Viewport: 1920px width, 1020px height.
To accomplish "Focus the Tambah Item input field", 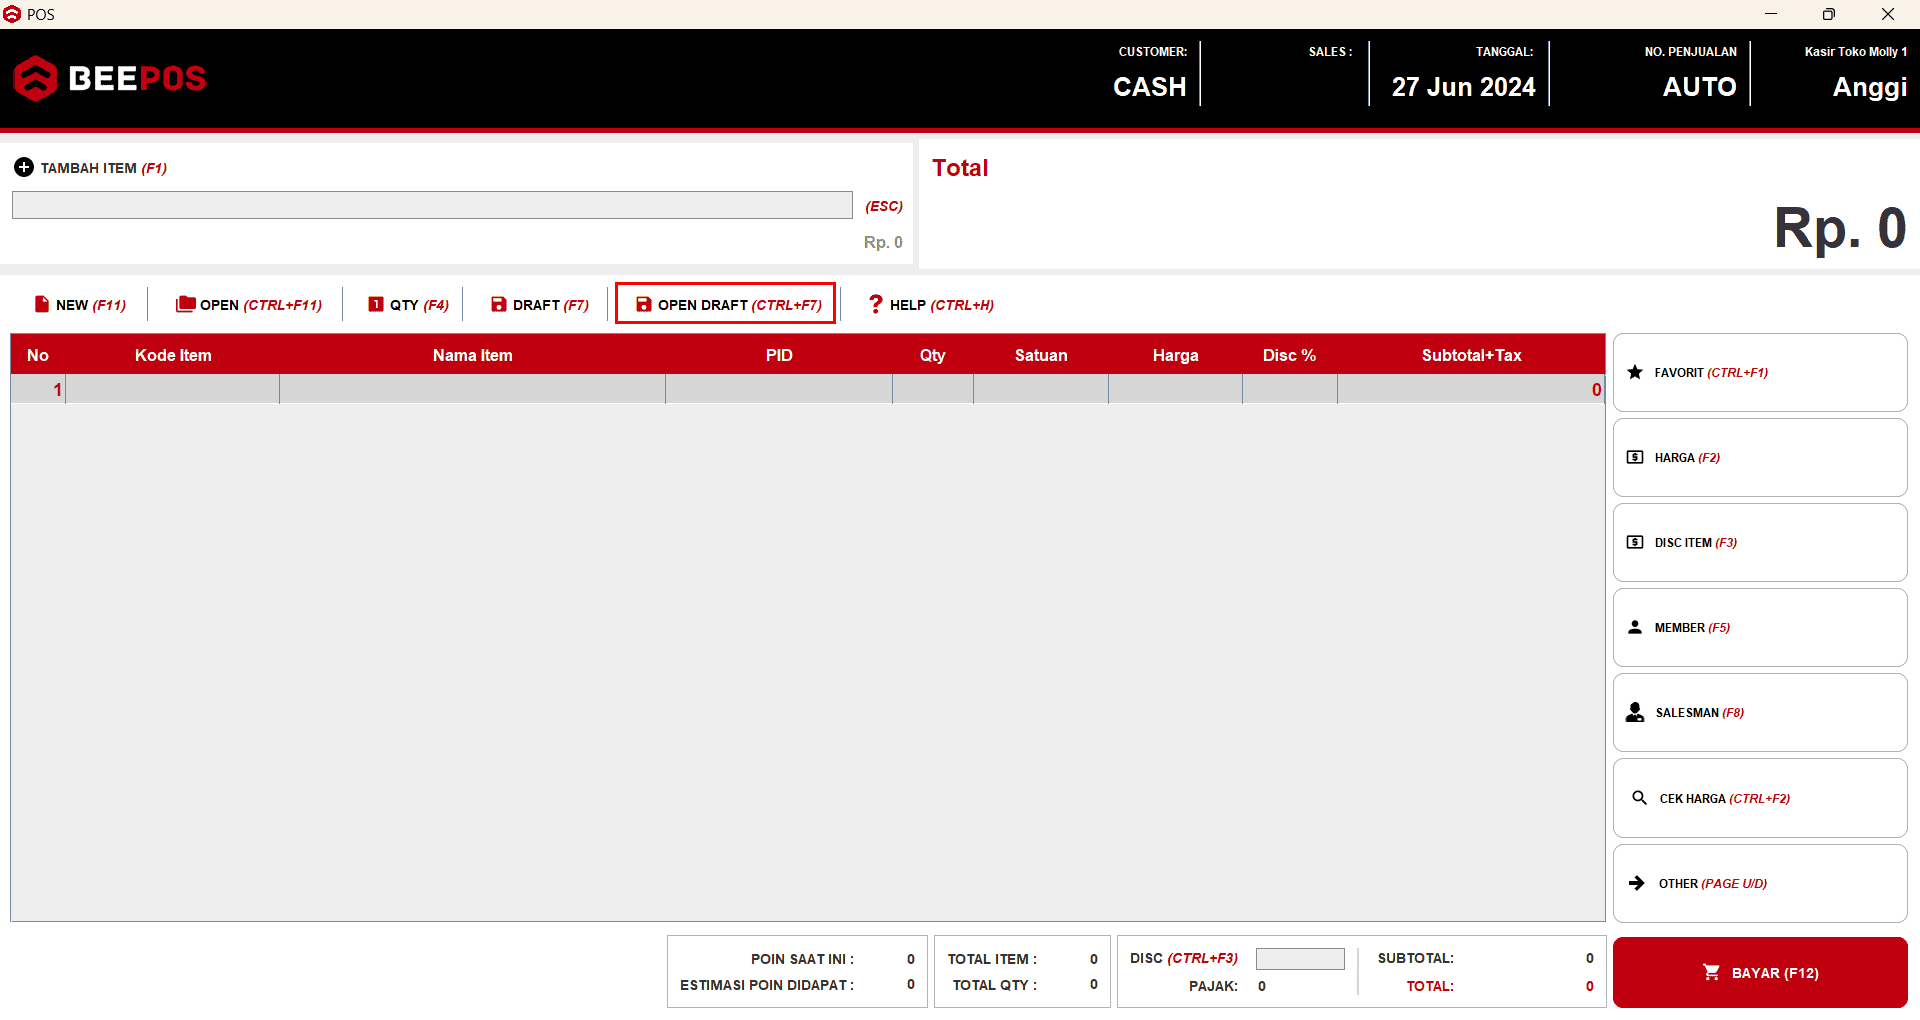I will pos(432,205).
